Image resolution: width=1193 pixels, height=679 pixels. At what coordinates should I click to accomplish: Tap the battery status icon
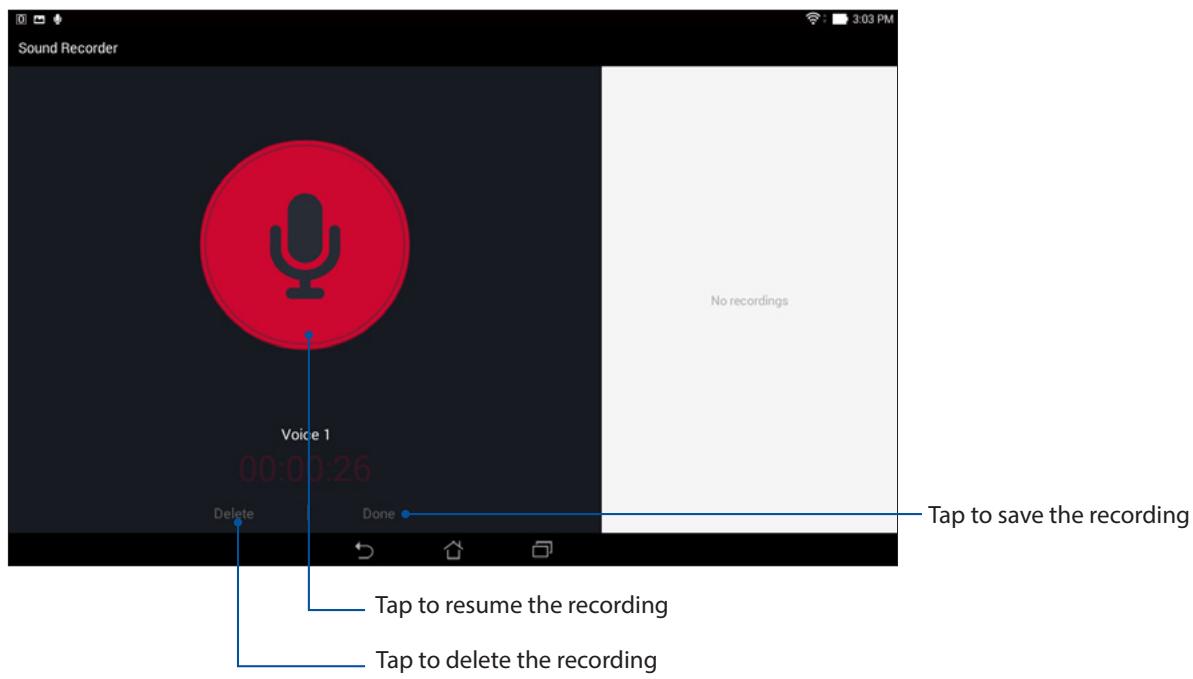(x=840, y=19)
